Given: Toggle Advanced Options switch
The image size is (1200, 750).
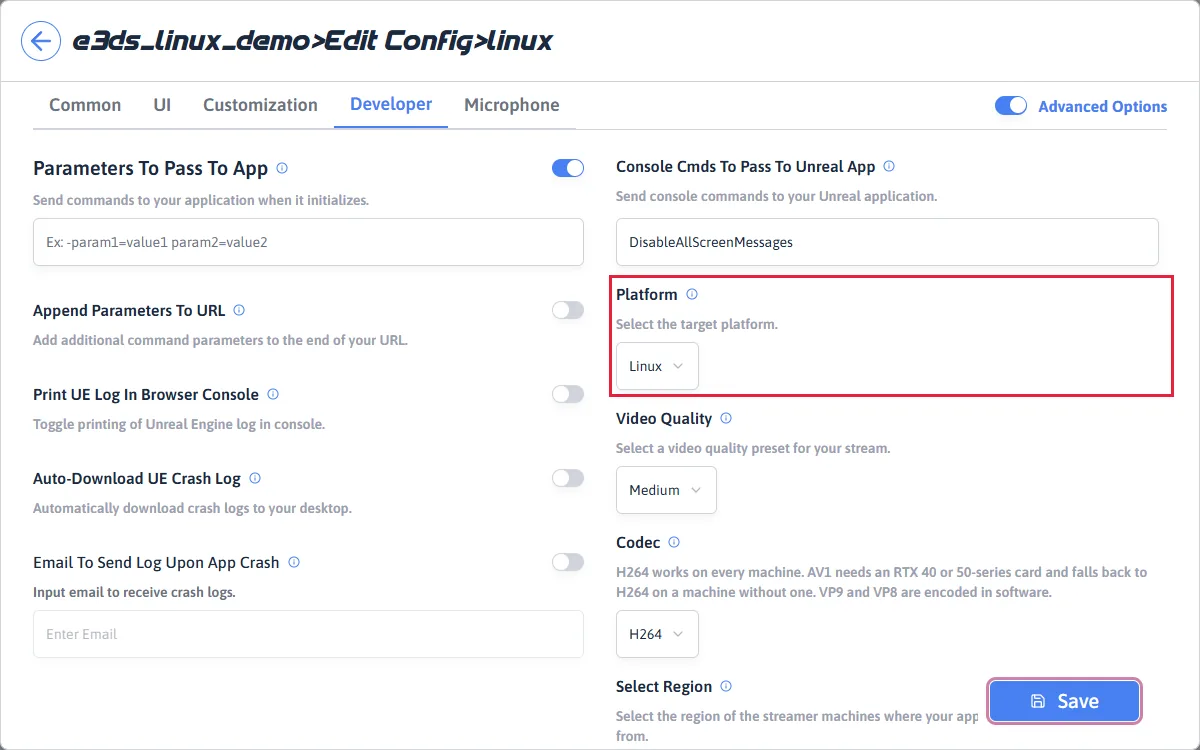Looking at the screenshot, I should coord(1011,106).
